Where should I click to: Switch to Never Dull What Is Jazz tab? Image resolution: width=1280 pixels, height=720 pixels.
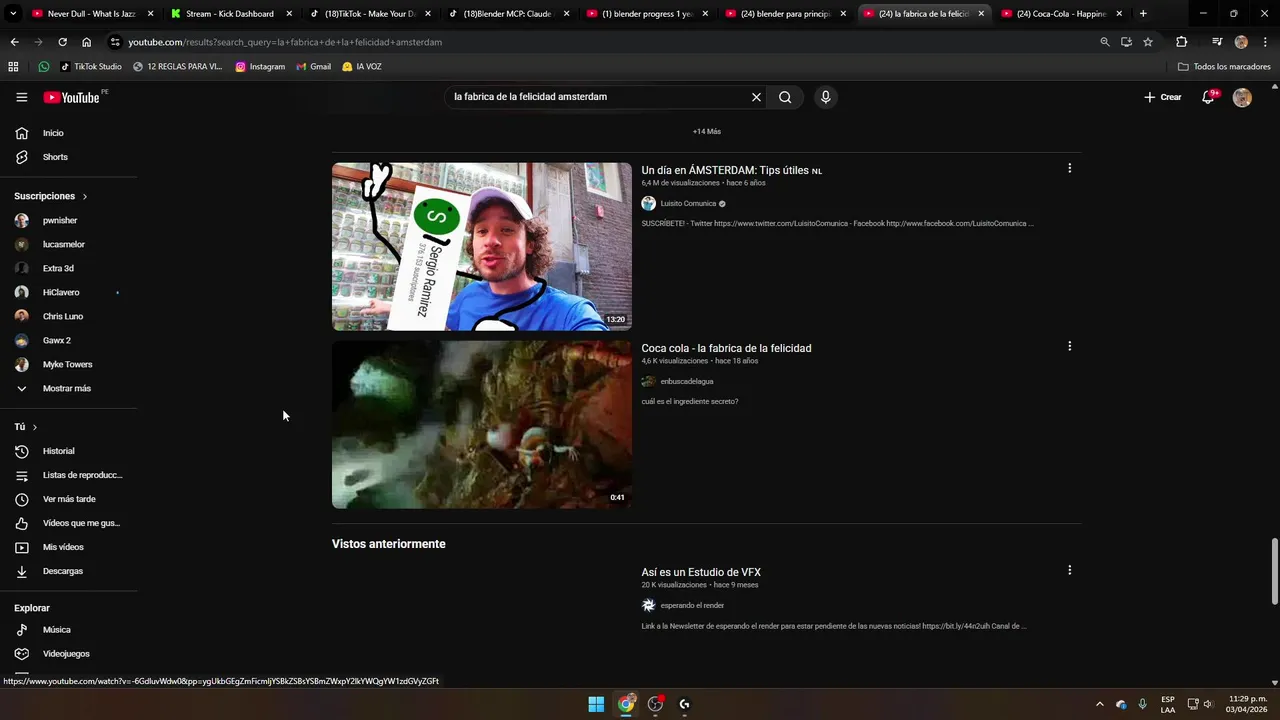pyautogui.click(x=92, y=14)
